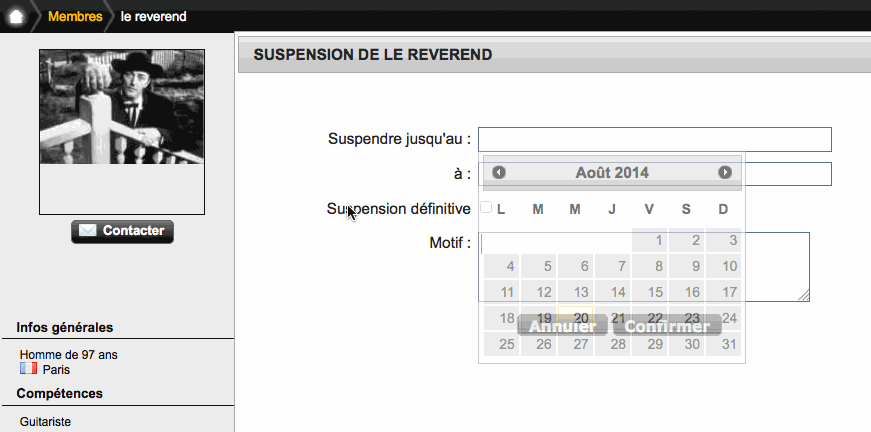Pick day 4 in the date picker
871x432 pixels.
coord(501,266)
